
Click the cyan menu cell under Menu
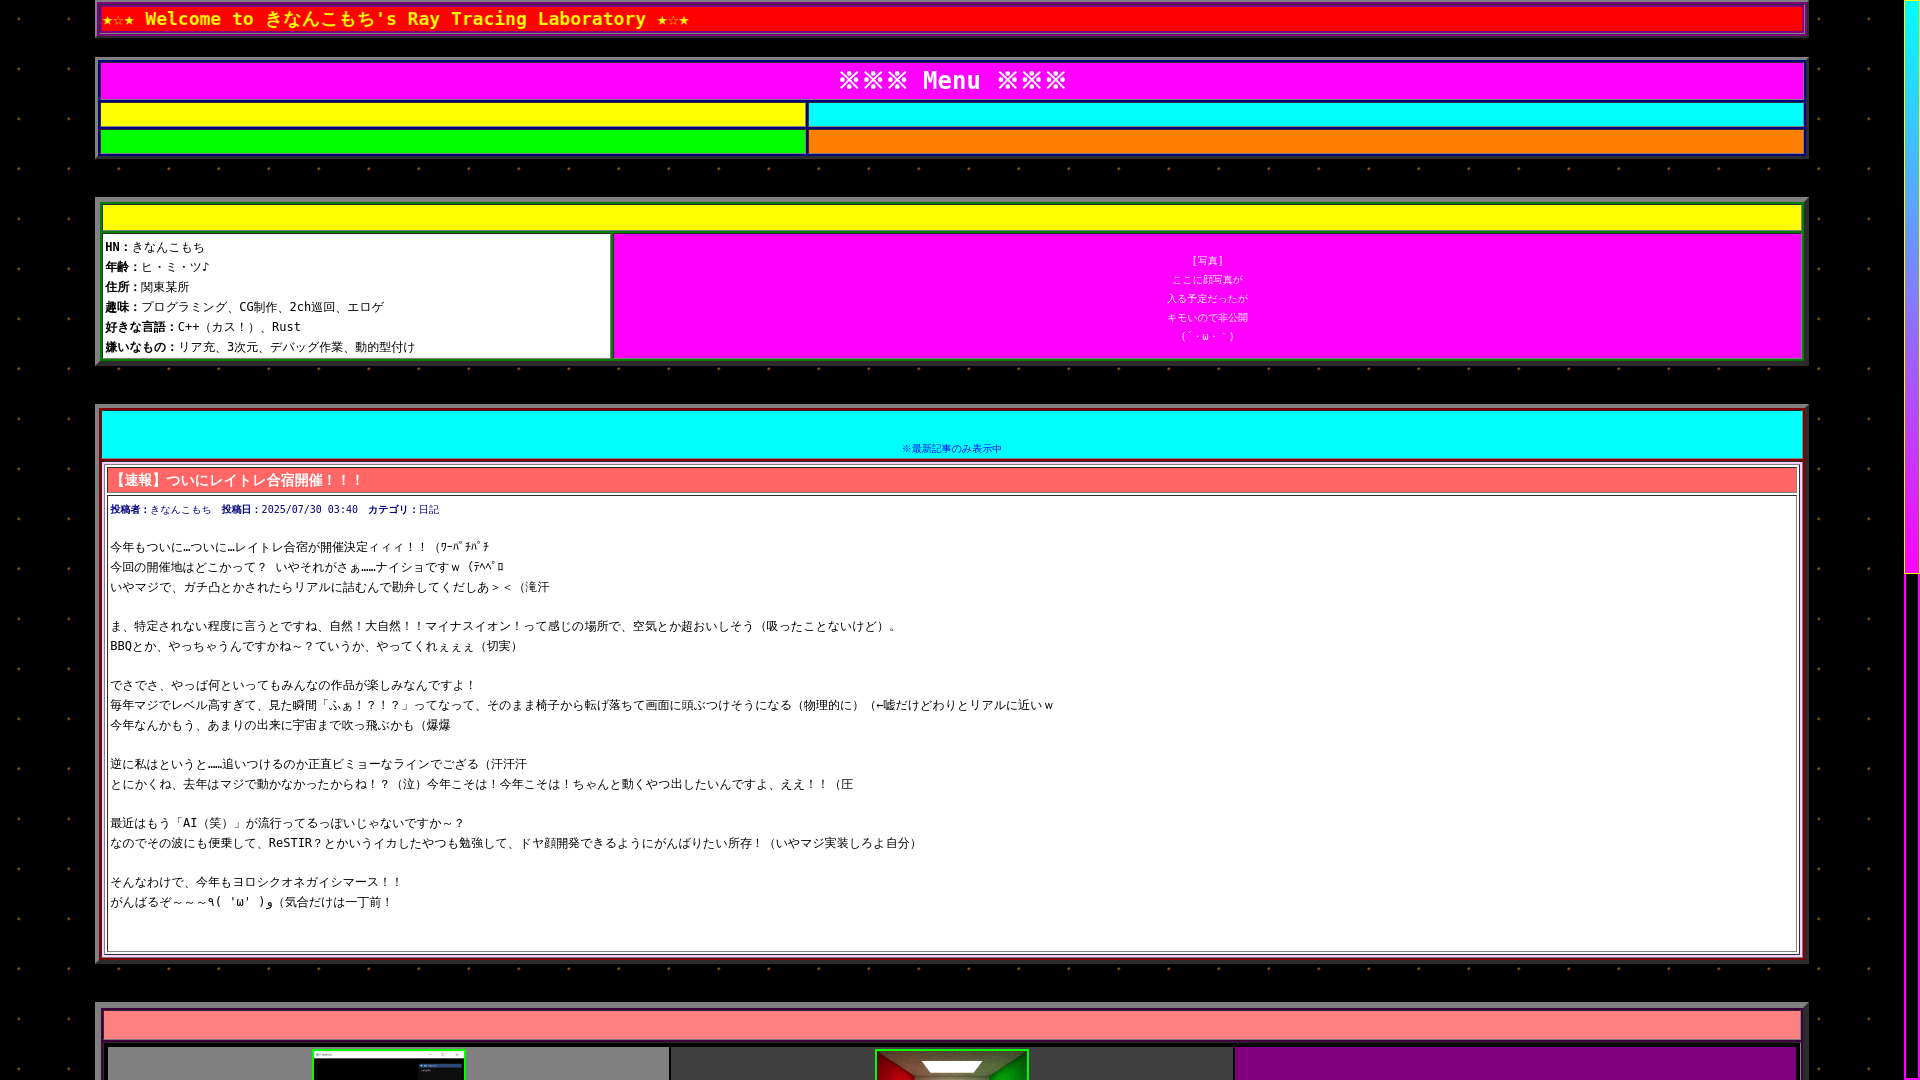(1306, 115)
